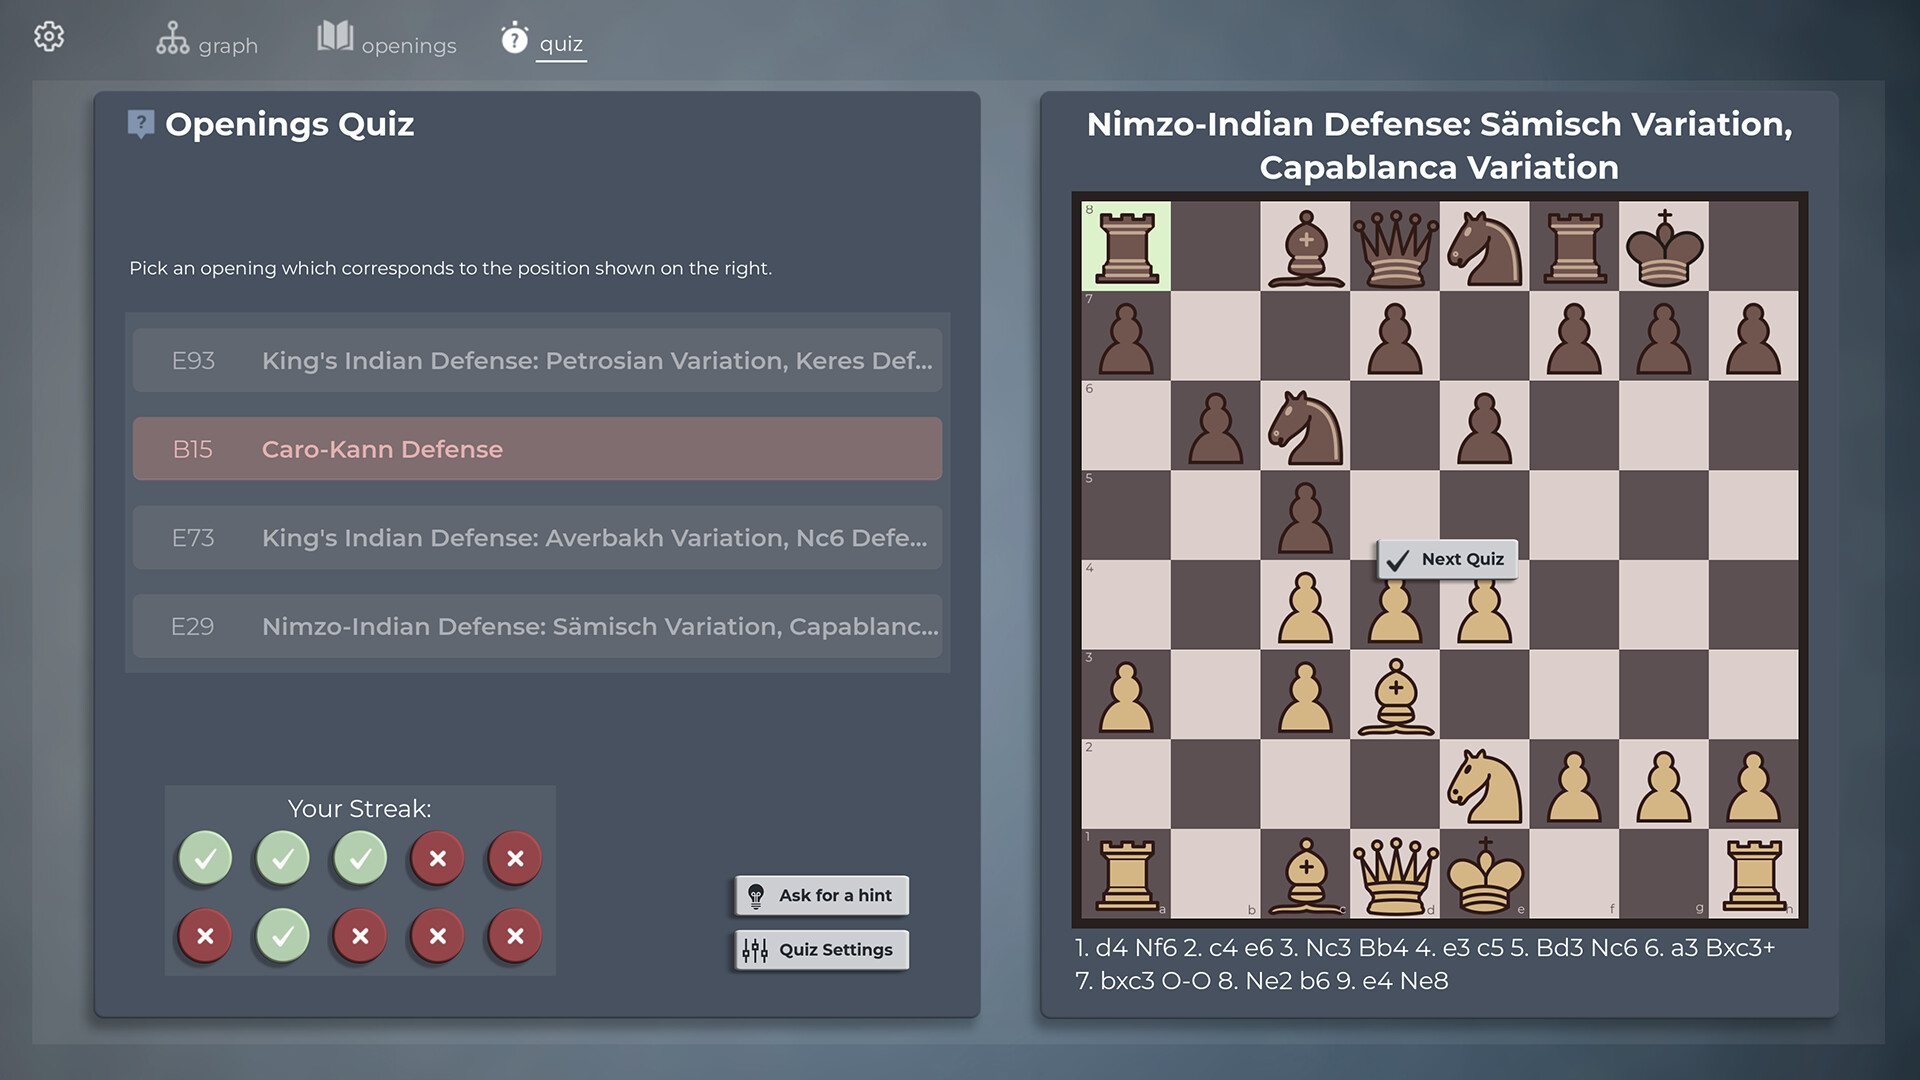Viewport: 1920px width, 1080px height.
Task: Click the lightbulb icon on the hint button
Action: point(757,895)
